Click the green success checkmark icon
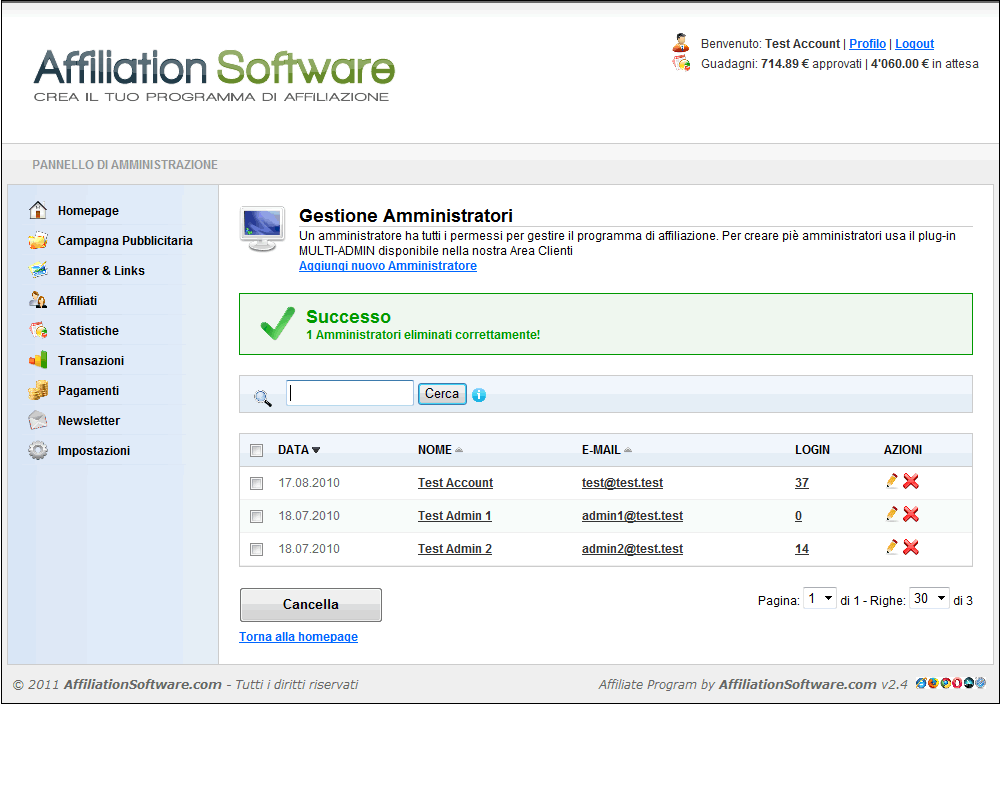The width and height of the screenshot is (1000, 800). point(278,323)
